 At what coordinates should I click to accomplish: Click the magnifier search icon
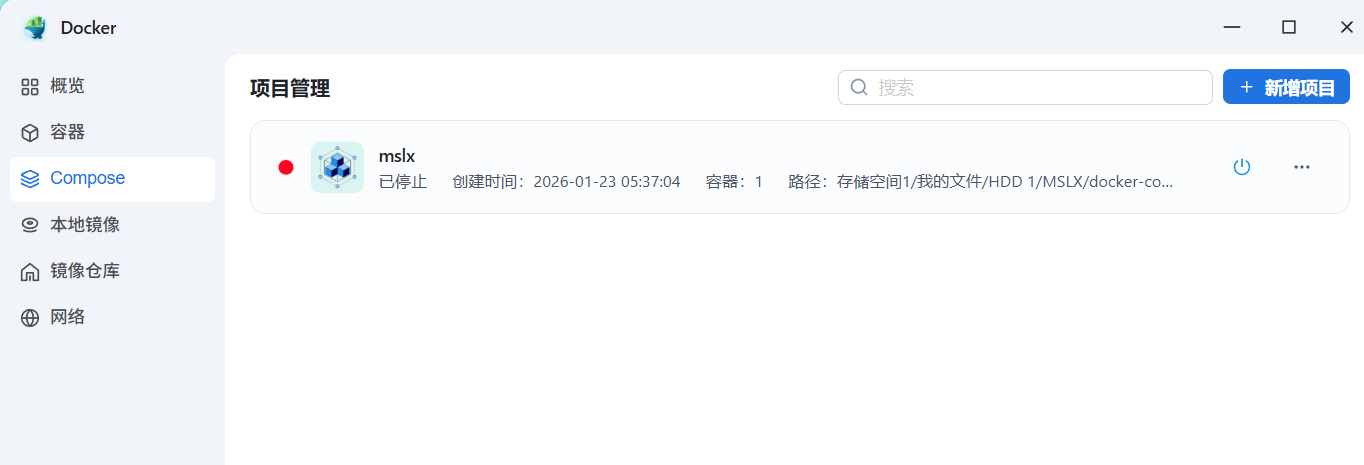859,87
